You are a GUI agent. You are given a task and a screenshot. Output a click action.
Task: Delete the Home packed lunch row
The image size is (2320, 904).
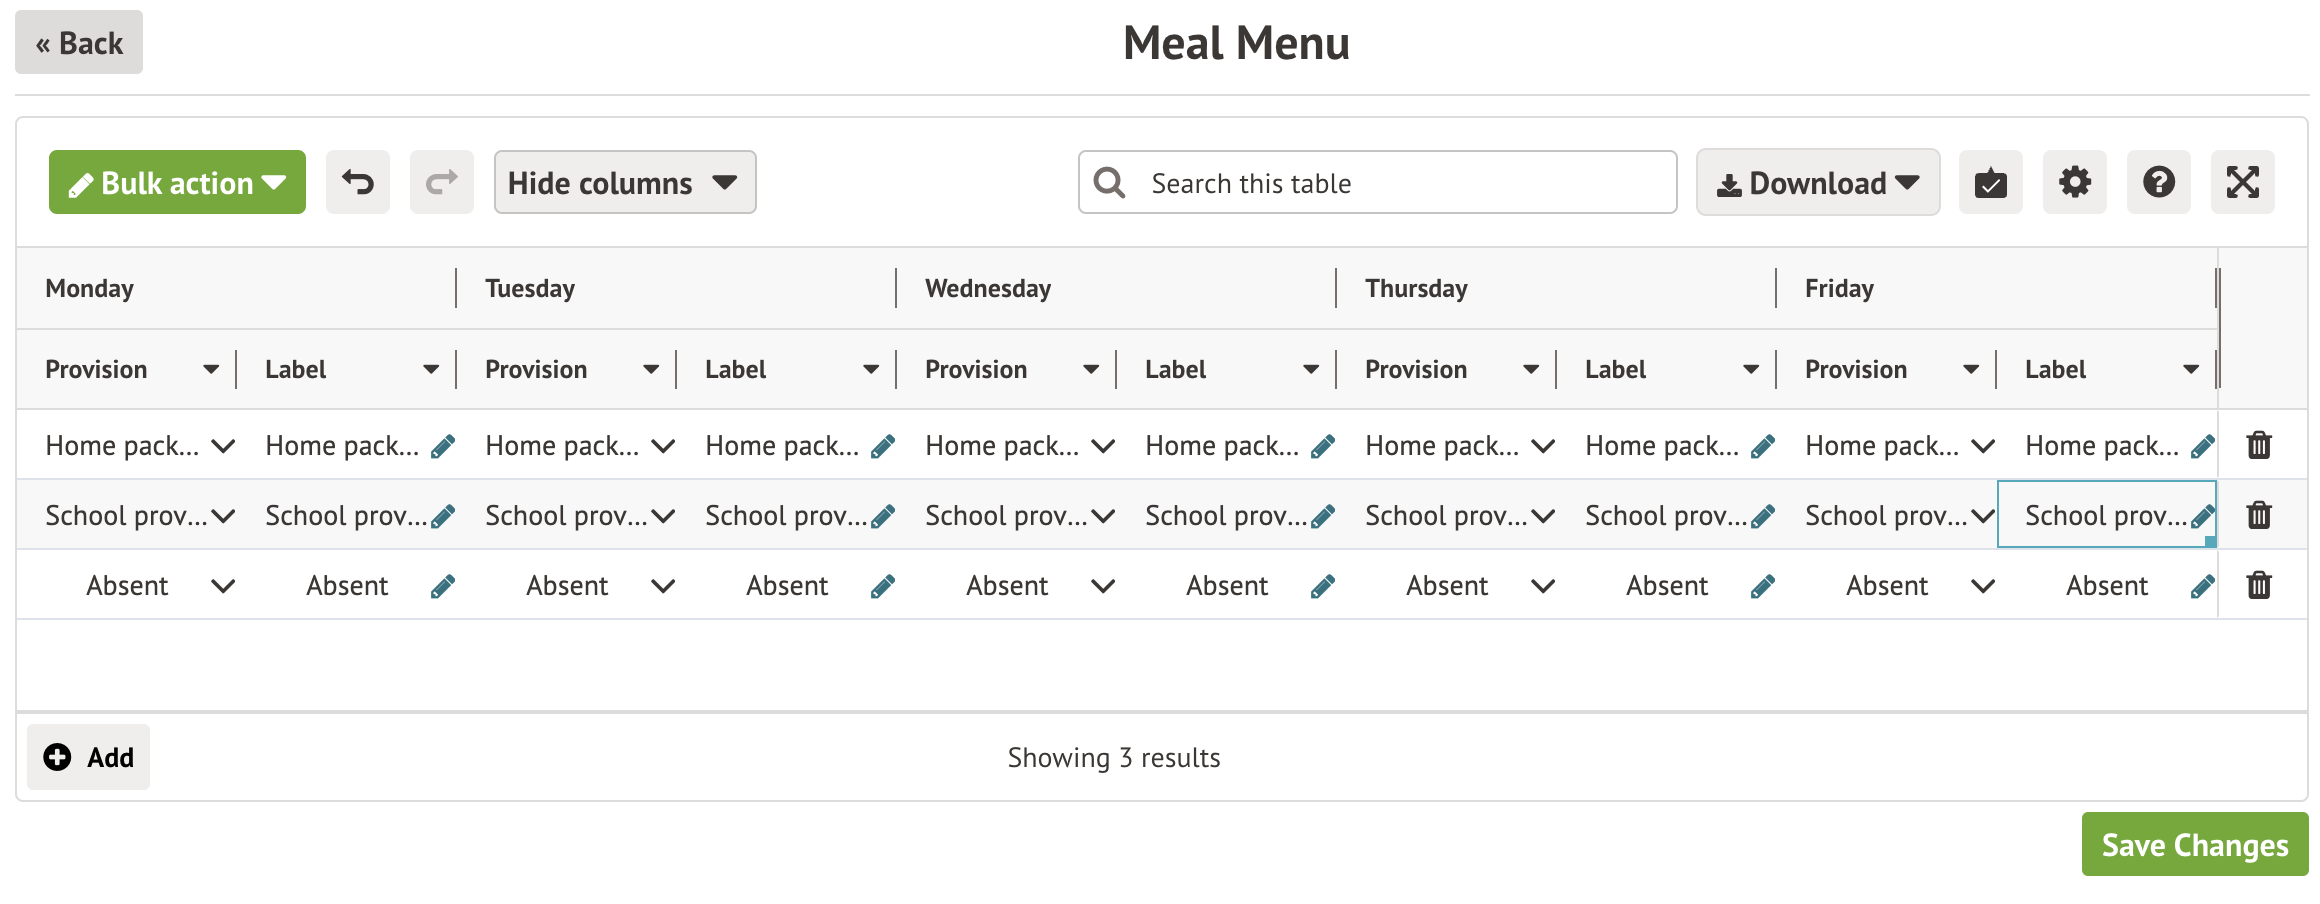pyautogui.click(x=2259, y=445)
